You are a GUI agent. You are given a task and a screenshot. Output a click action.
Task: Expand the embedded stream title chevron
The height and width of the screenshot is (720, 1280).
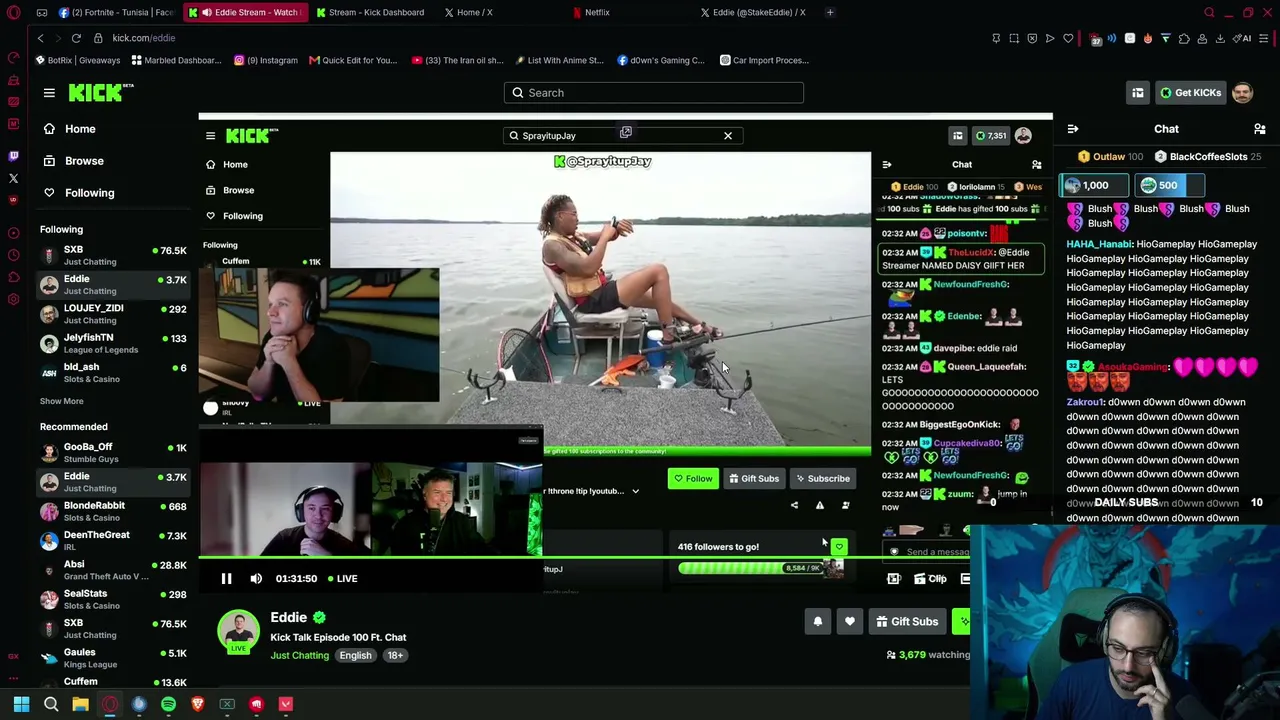point(635,492)
